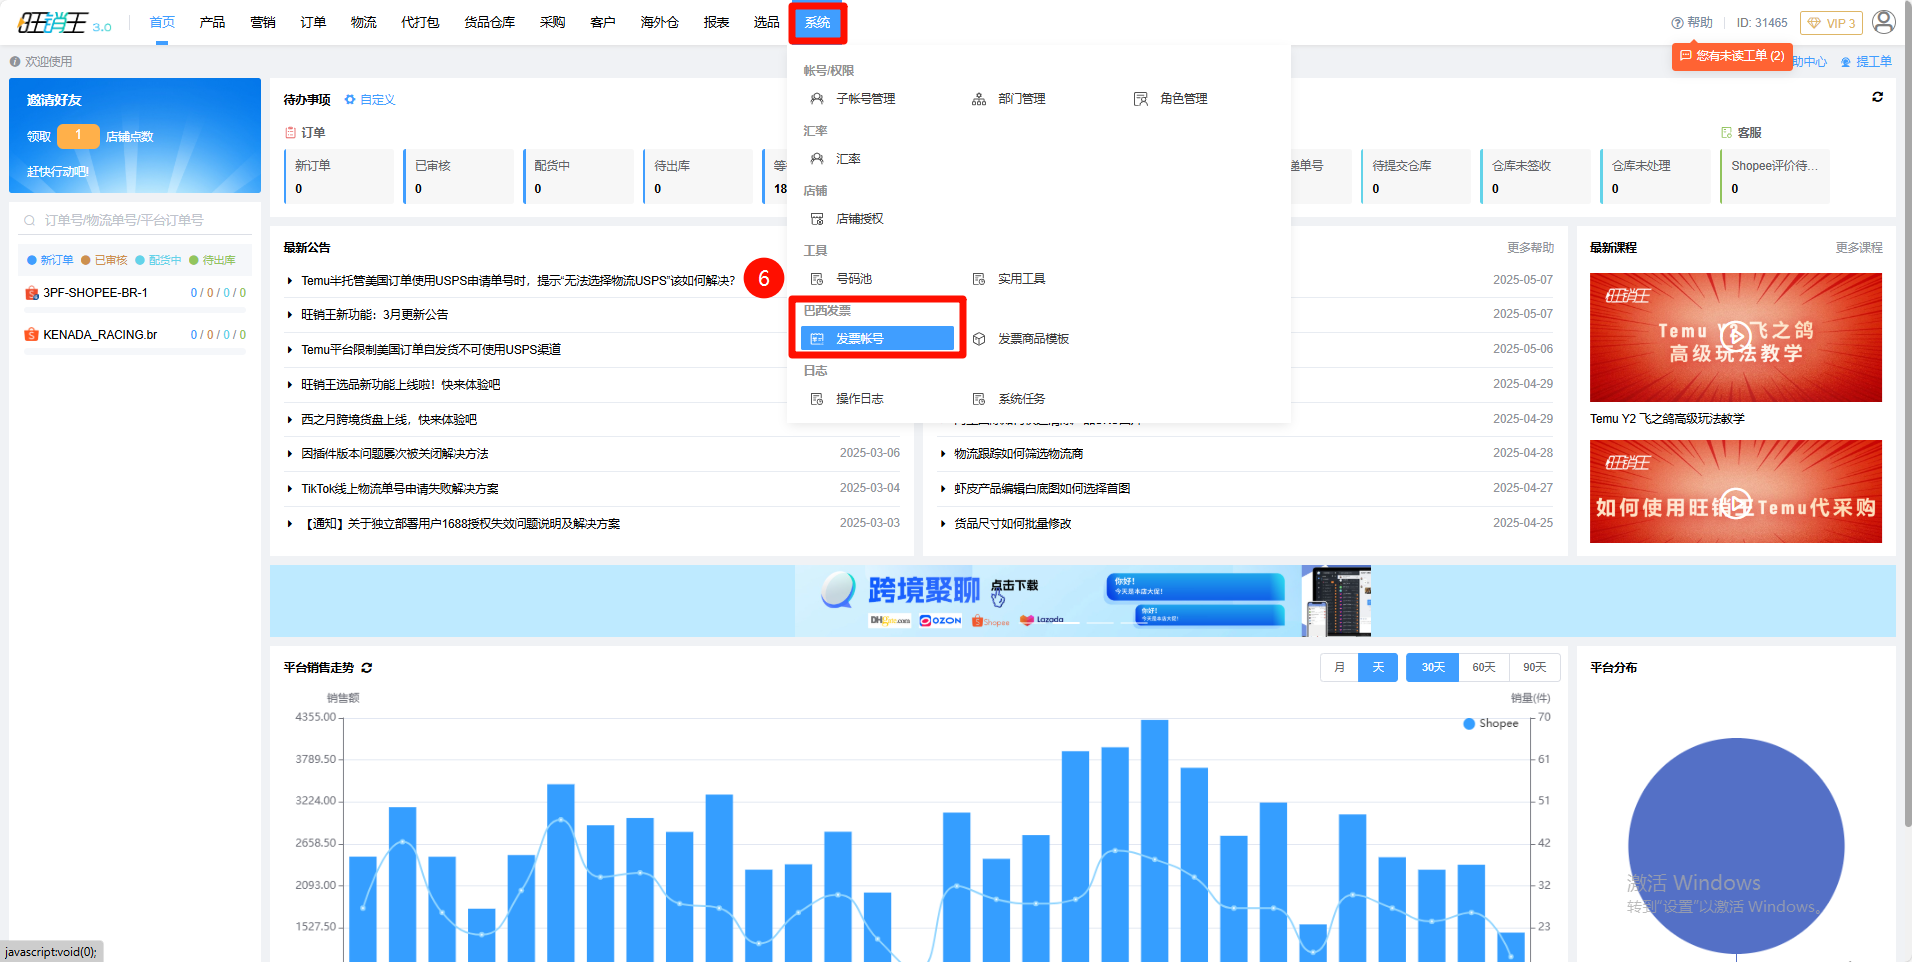Image resolution: width=1912 pixels, height=962 pixels.
Task: Click the 帮助 help icon
Action: coord(1677,23)
